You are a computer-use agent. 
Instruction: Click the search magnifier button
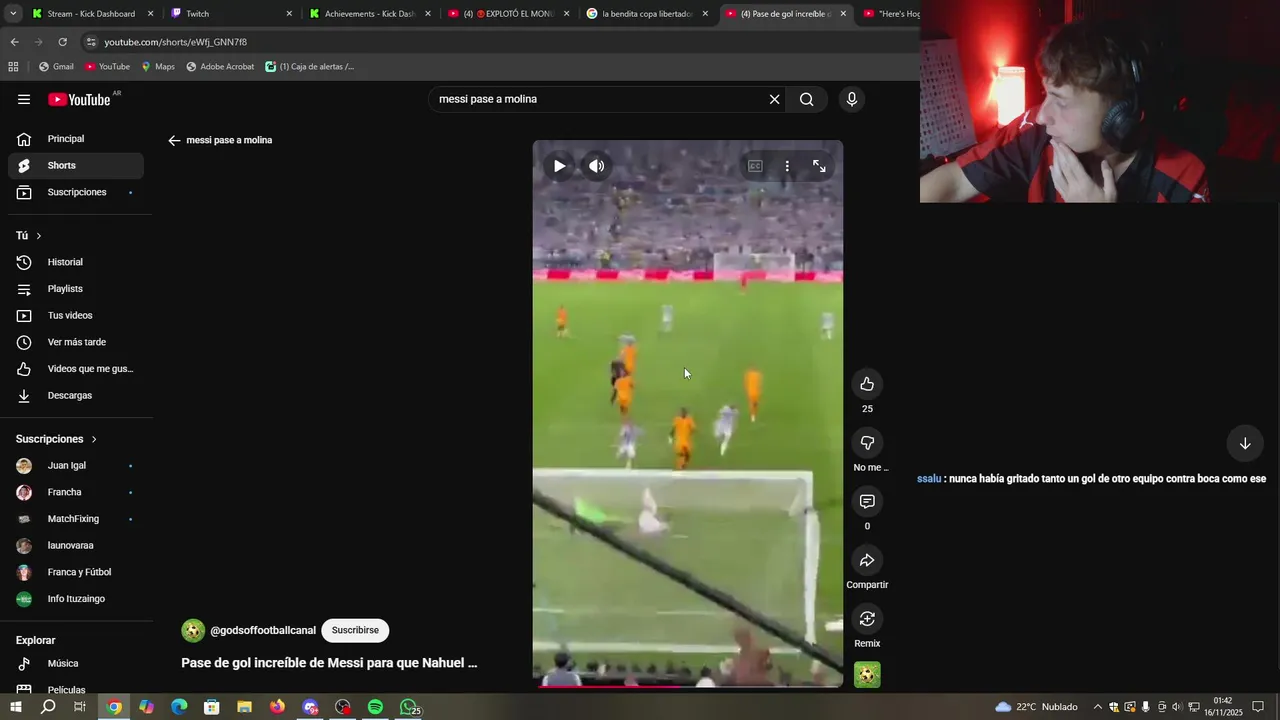tap(806, 99)
